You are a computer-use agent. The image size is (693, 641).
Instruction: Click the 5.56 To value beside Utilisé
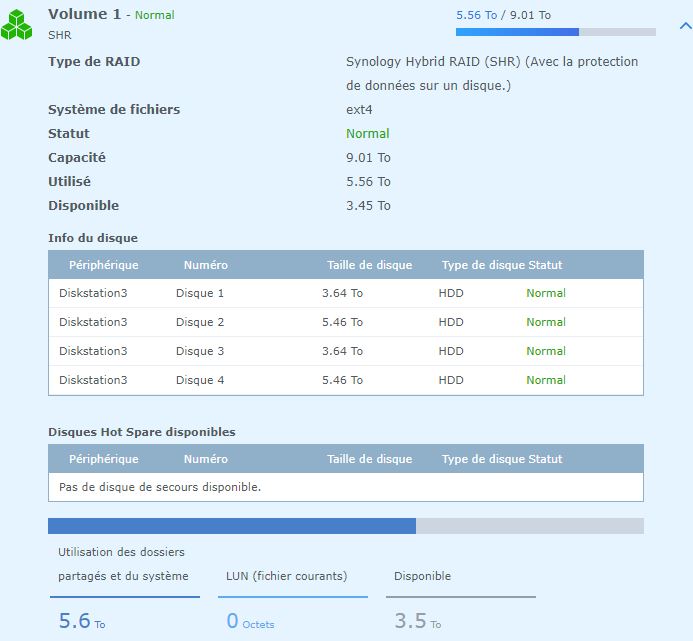point(368,182)
